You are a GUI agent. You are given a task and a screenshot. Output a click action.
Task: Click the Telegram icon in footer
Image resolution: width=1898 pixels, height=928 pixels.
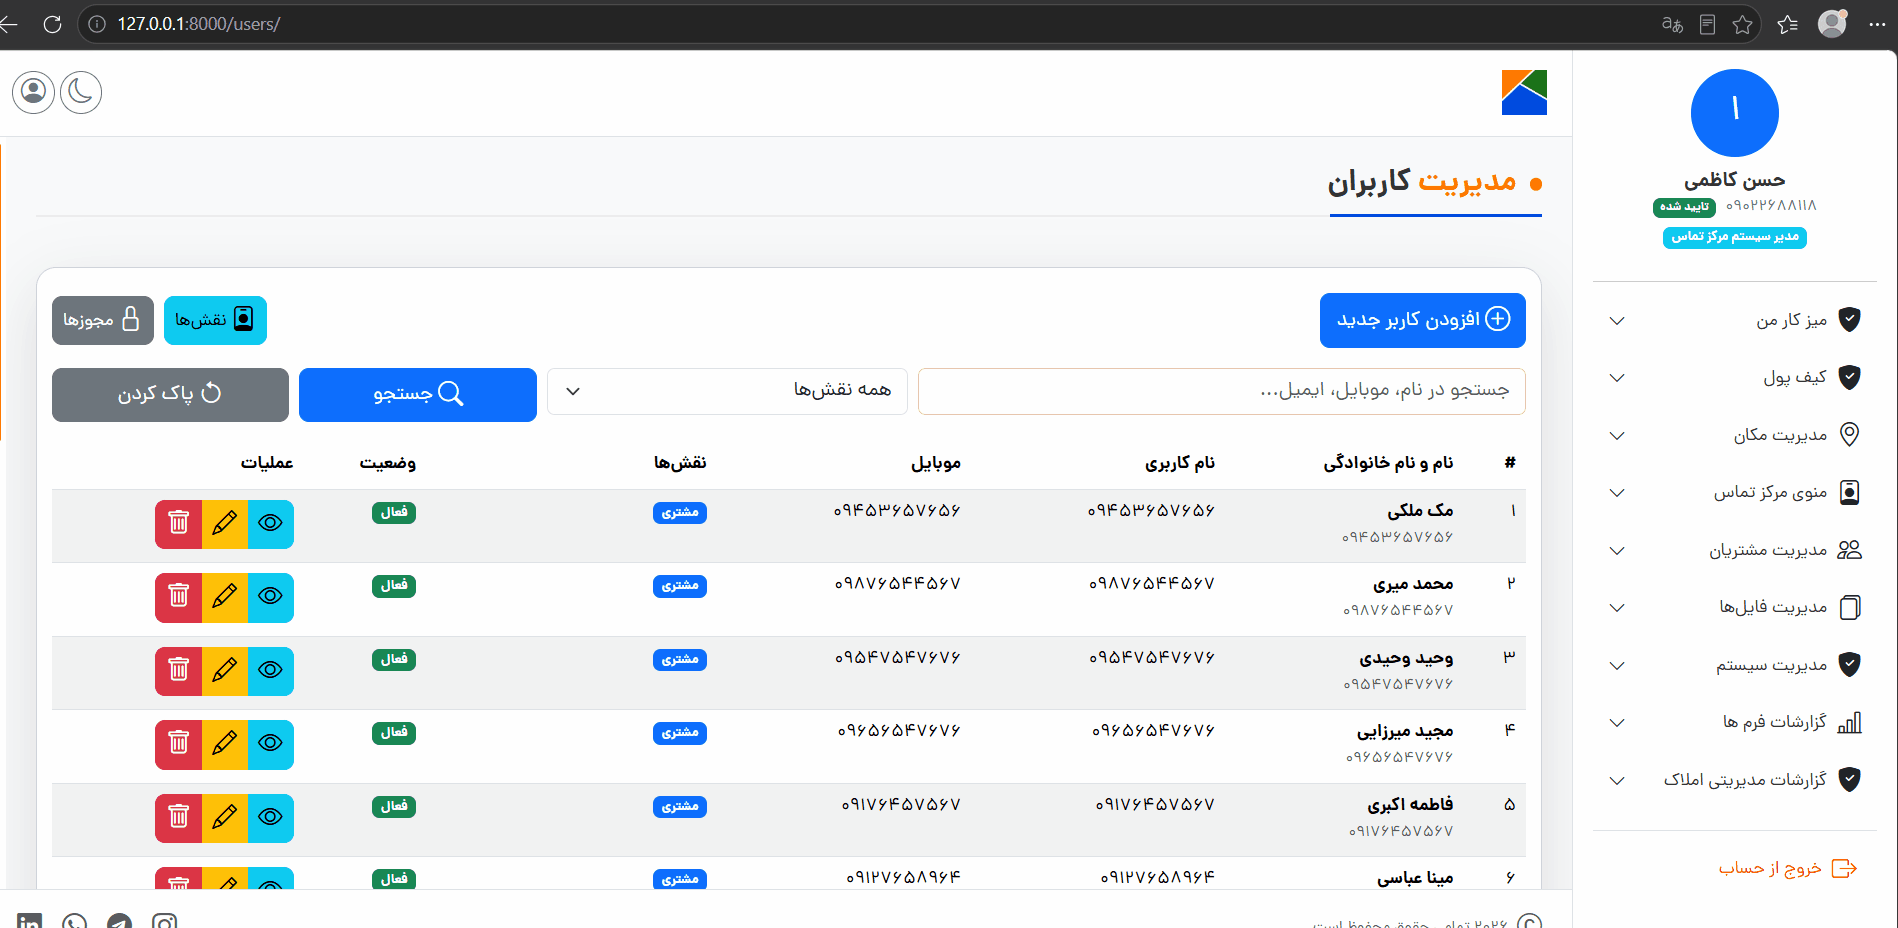(x=120, y=921)
